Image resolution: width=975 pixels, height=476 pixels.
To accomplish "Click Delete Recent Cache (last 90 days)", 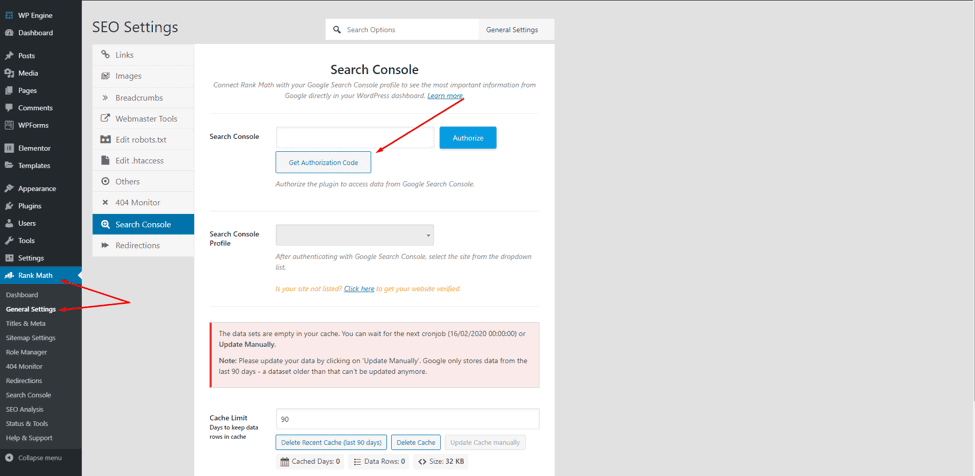I will click(x=331, y=442).
